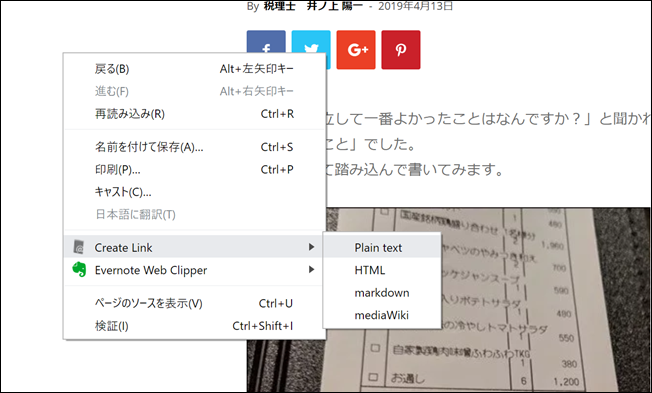Click the article text ending with でした。

click(371, 144)
